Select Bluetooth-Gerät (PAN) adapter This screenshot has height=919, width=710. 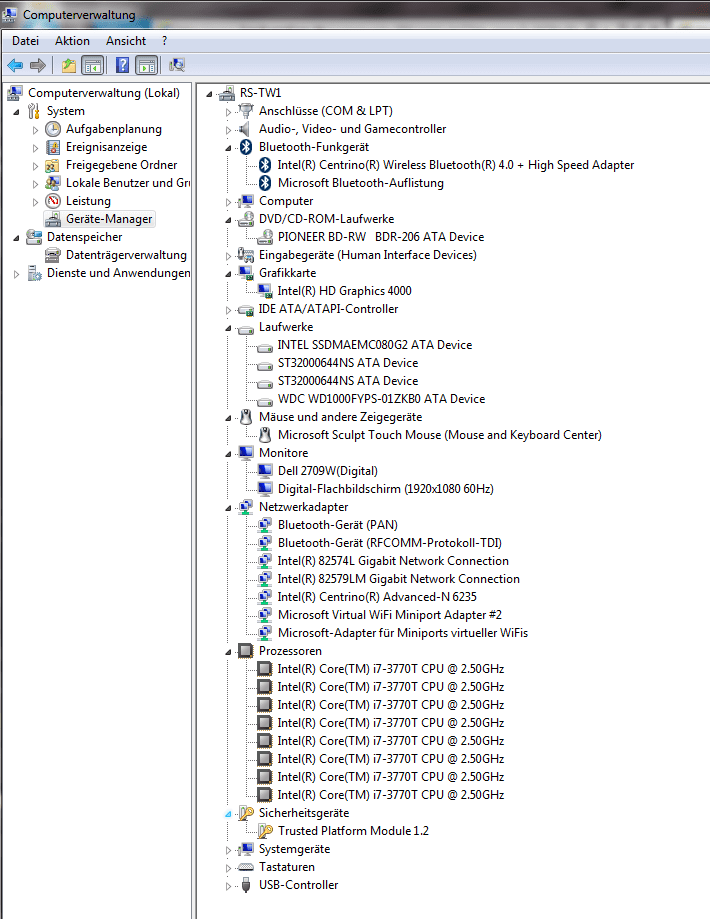click(x=338, y=525)
